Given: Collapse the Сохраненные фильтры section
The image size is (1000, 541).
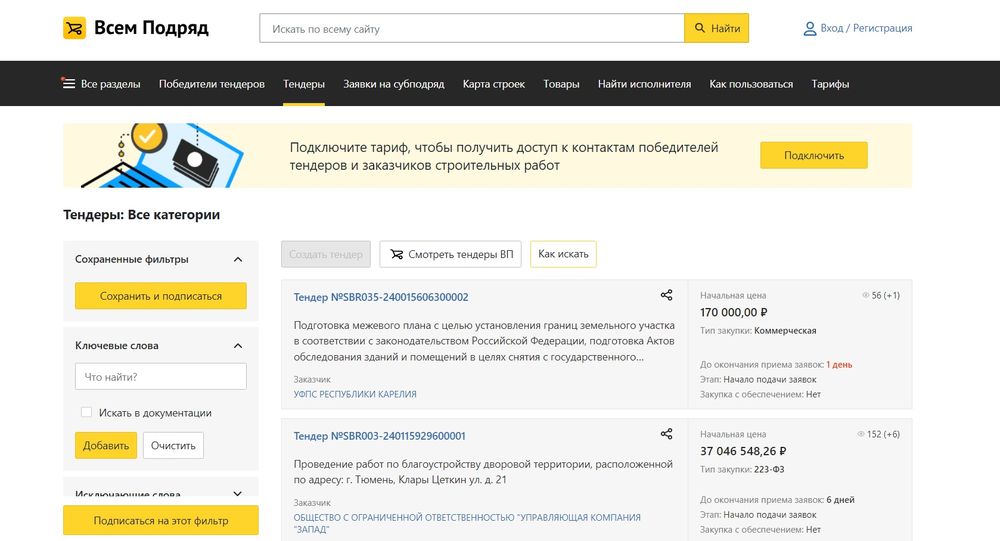Looking at the screenshot, I should click(238, 260).
